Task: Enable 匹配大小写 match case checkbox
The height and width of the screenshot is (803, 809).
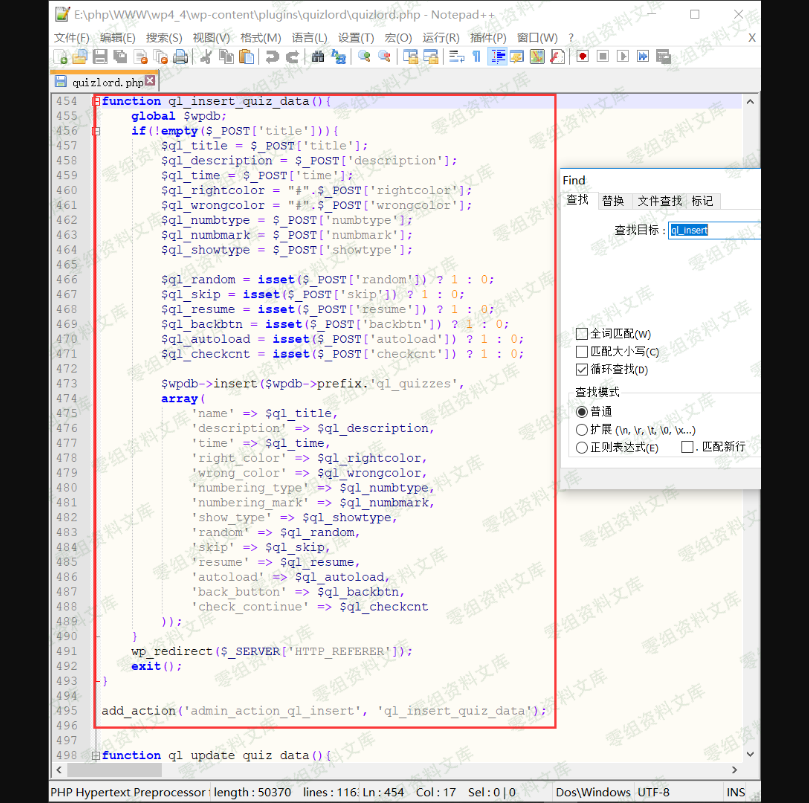Action: [x=582, y=352]
